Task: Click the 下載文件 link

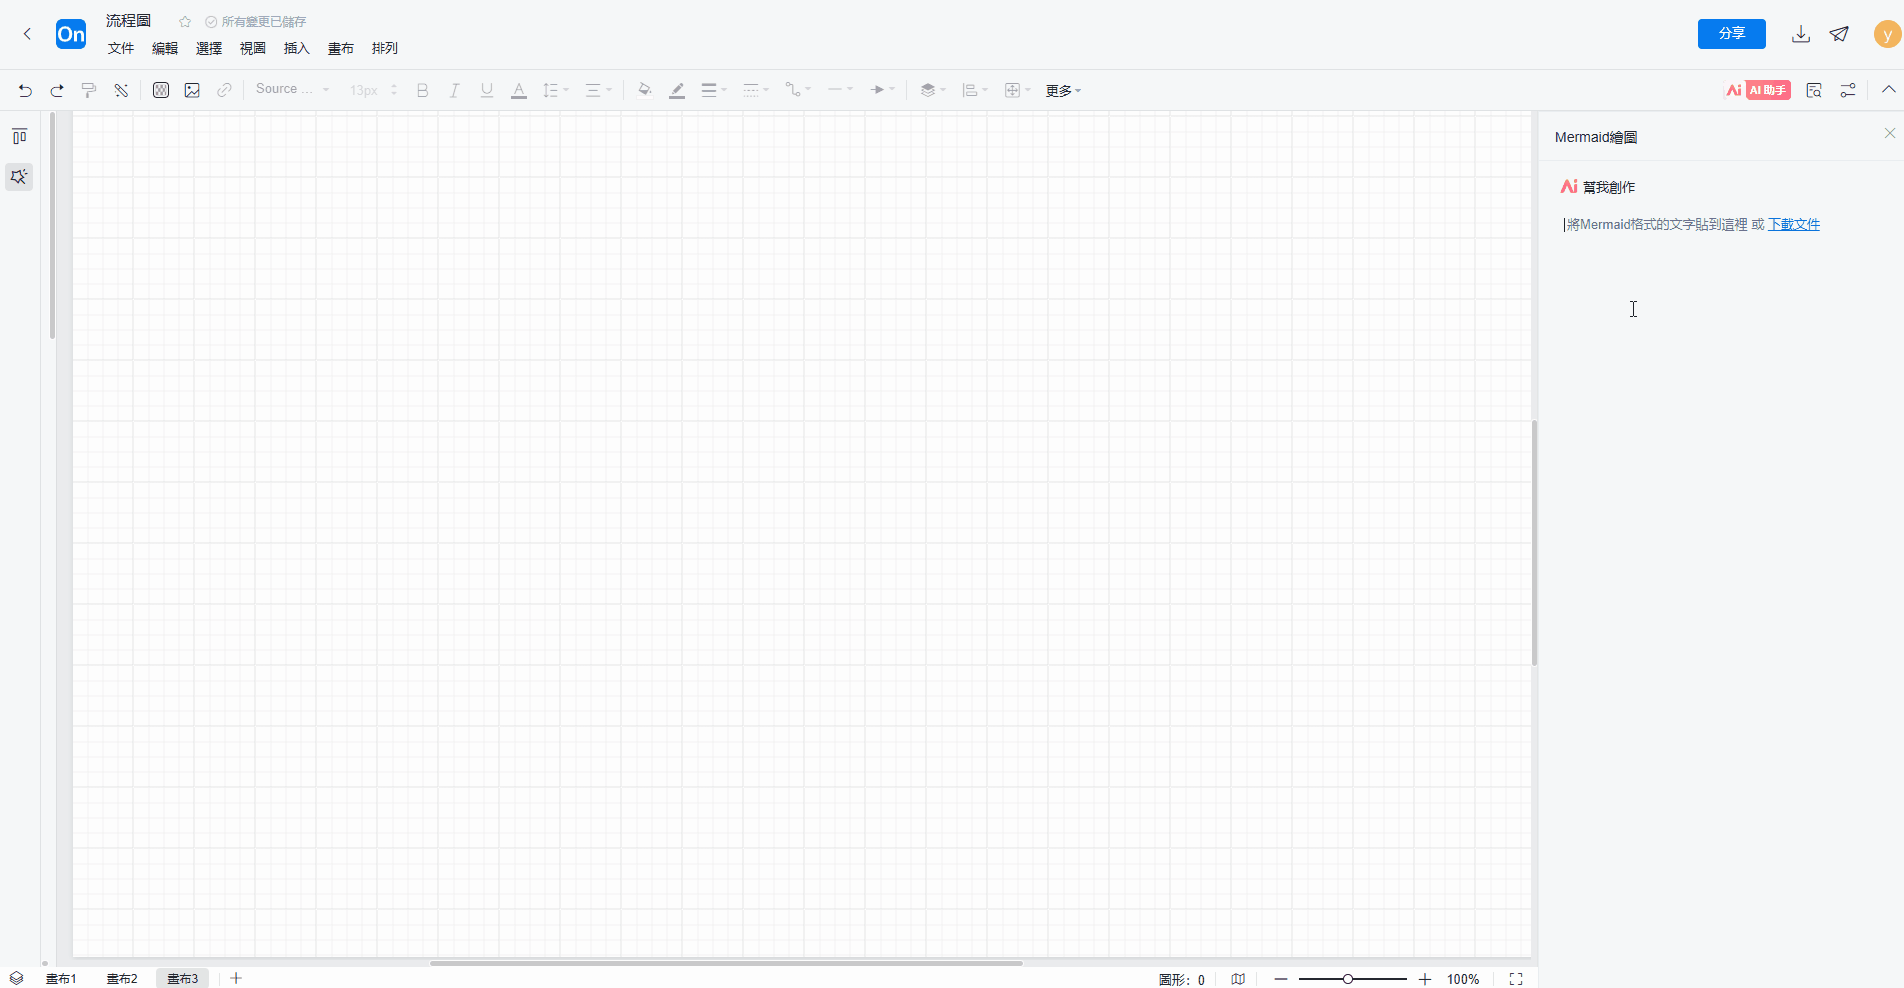Action: [1794, 224]
